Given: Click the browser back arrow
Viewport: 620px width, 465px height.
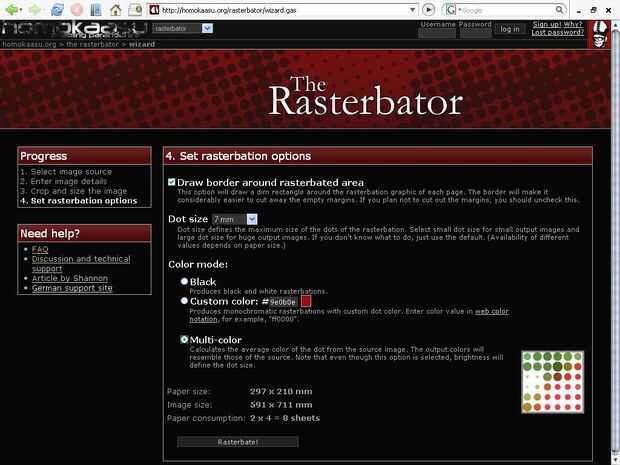Looking at the screenshot, I should [11, 9].
